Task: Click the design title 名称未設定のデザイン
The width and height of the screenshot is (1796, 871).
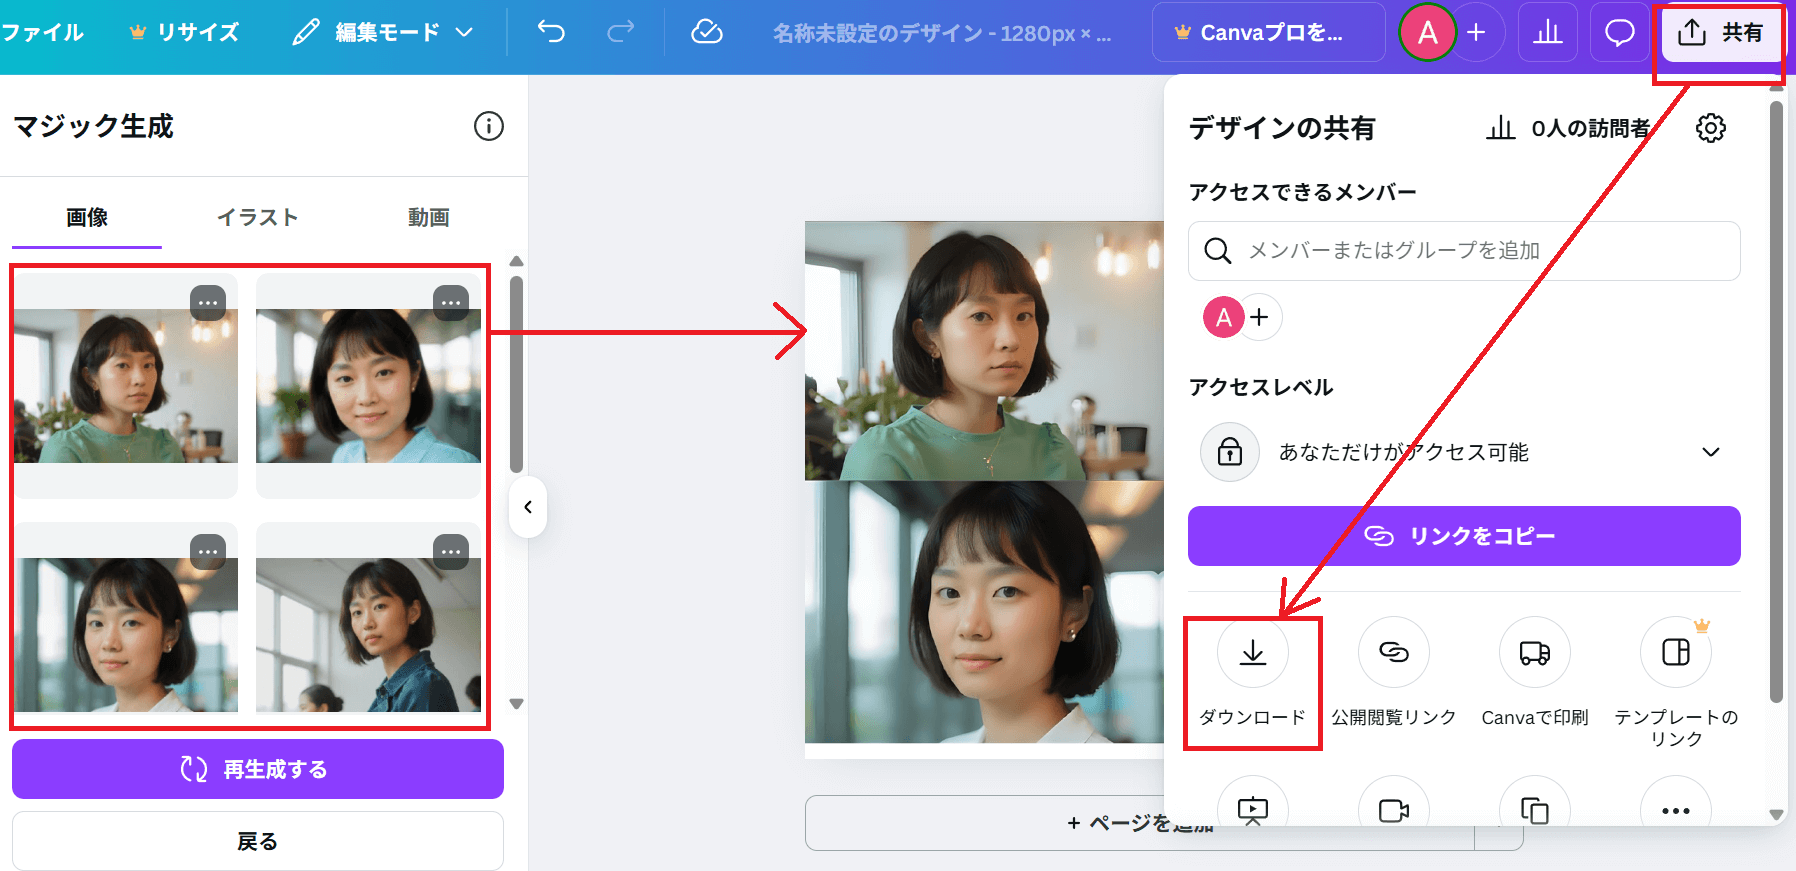Action: click(941, 33)
